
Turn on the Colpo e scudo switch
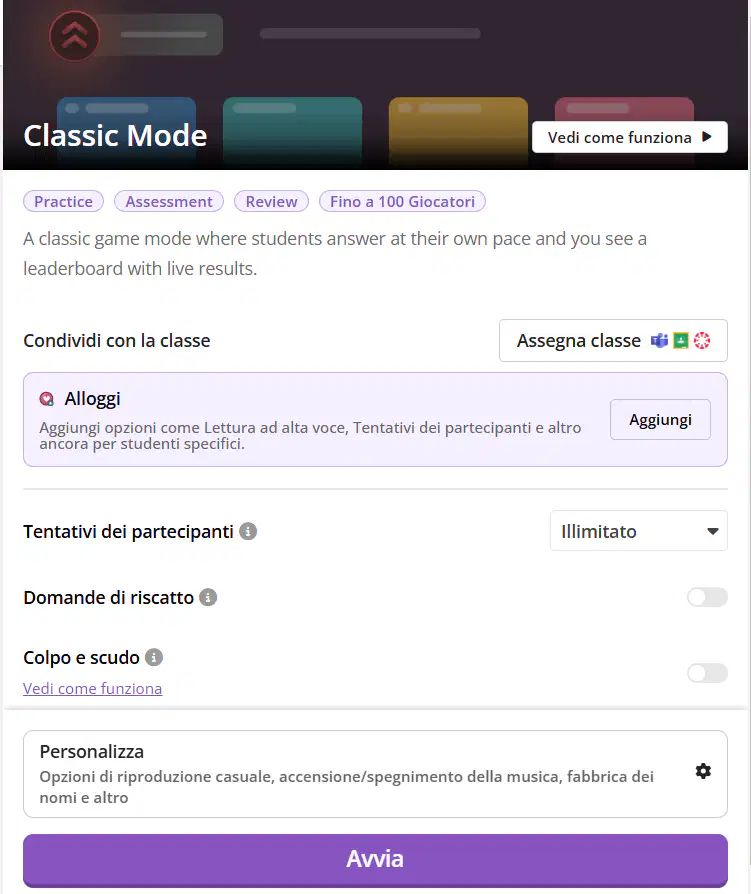coord(707,673)
